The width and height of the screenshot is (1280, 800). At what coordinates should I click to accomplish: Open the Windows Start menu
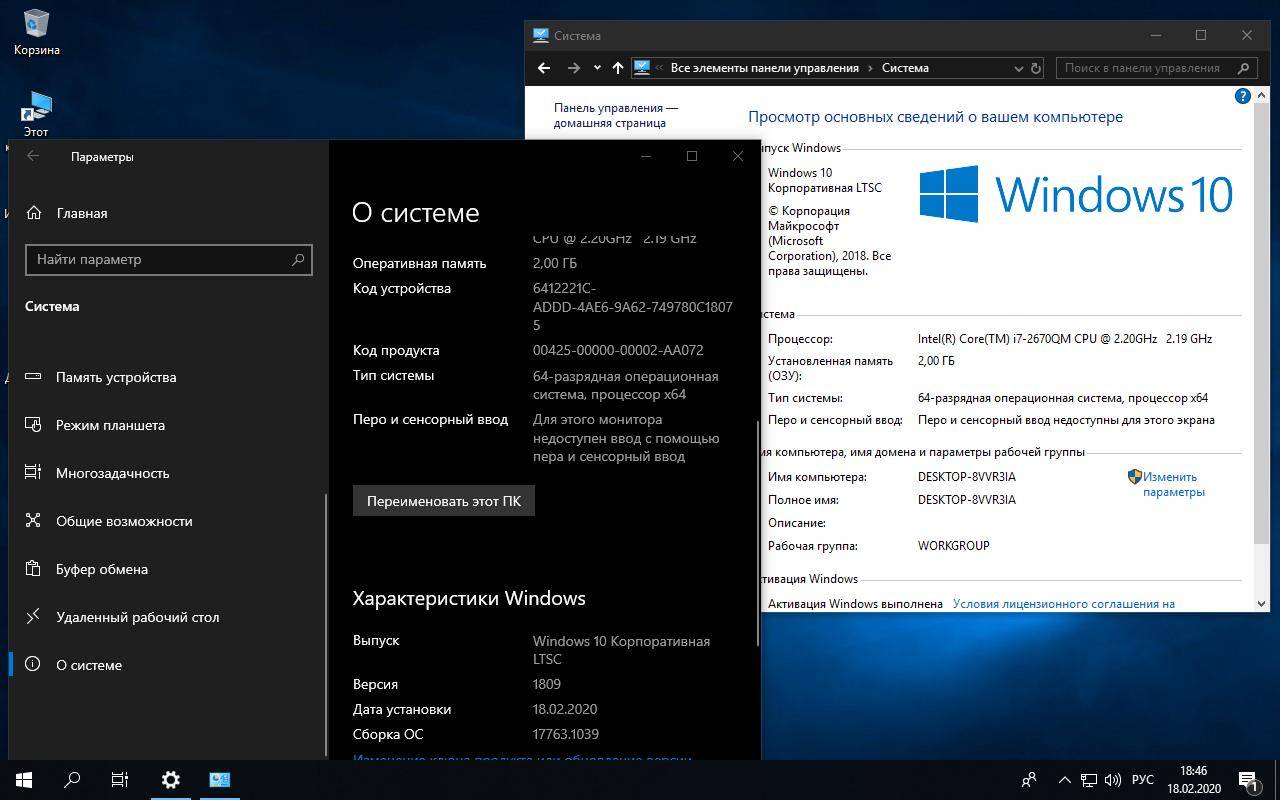[24, 780]
